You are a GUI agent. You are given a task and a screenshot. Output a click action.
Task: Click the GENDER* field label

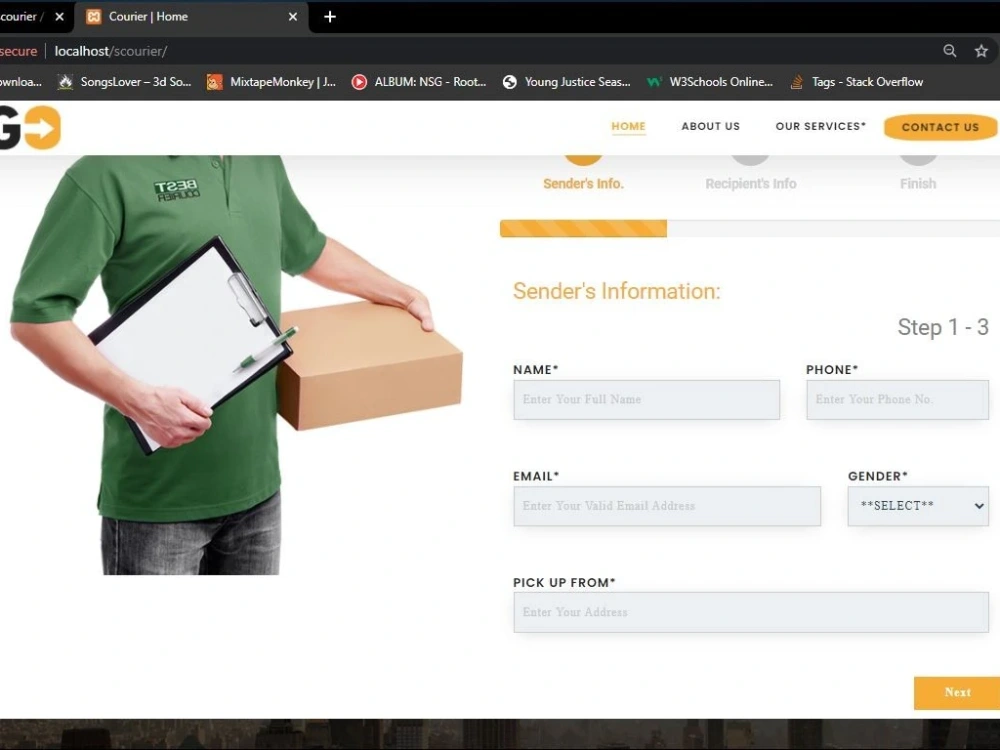click(878, 476)
